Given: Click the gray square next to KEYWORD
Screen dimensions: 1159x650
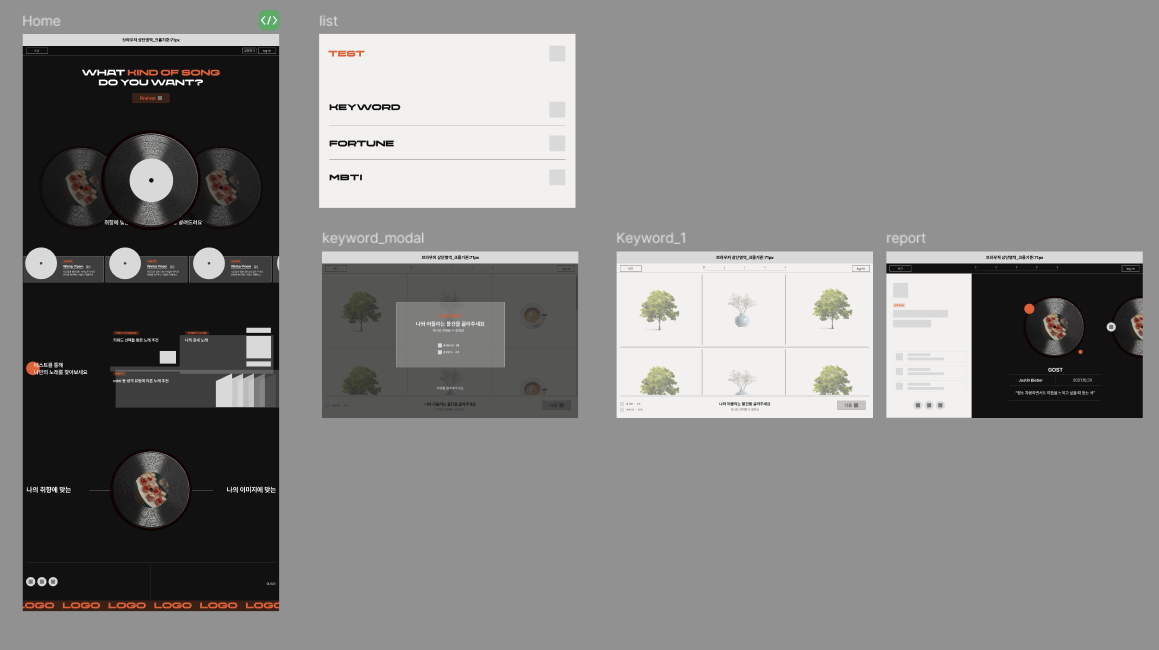Looking at the screenshot, I should tap(557, 109).
